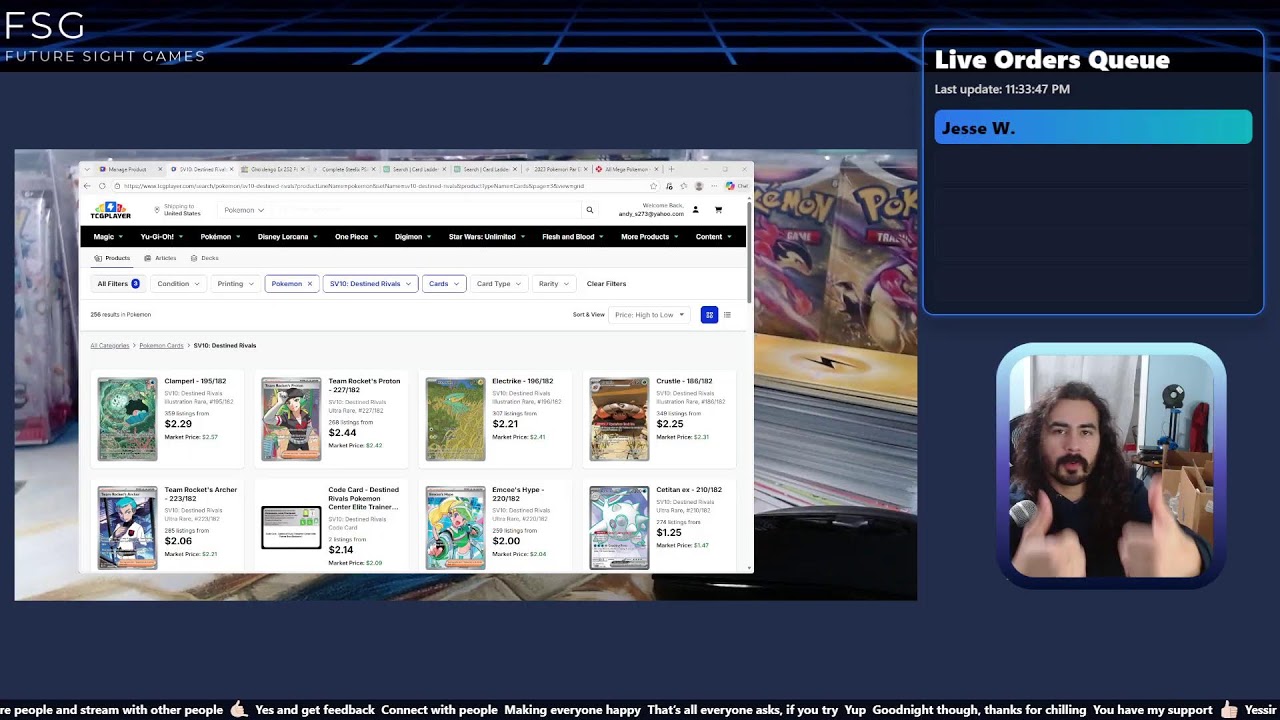Expand the Card Type filter dropdown

(x=499, y=284)
